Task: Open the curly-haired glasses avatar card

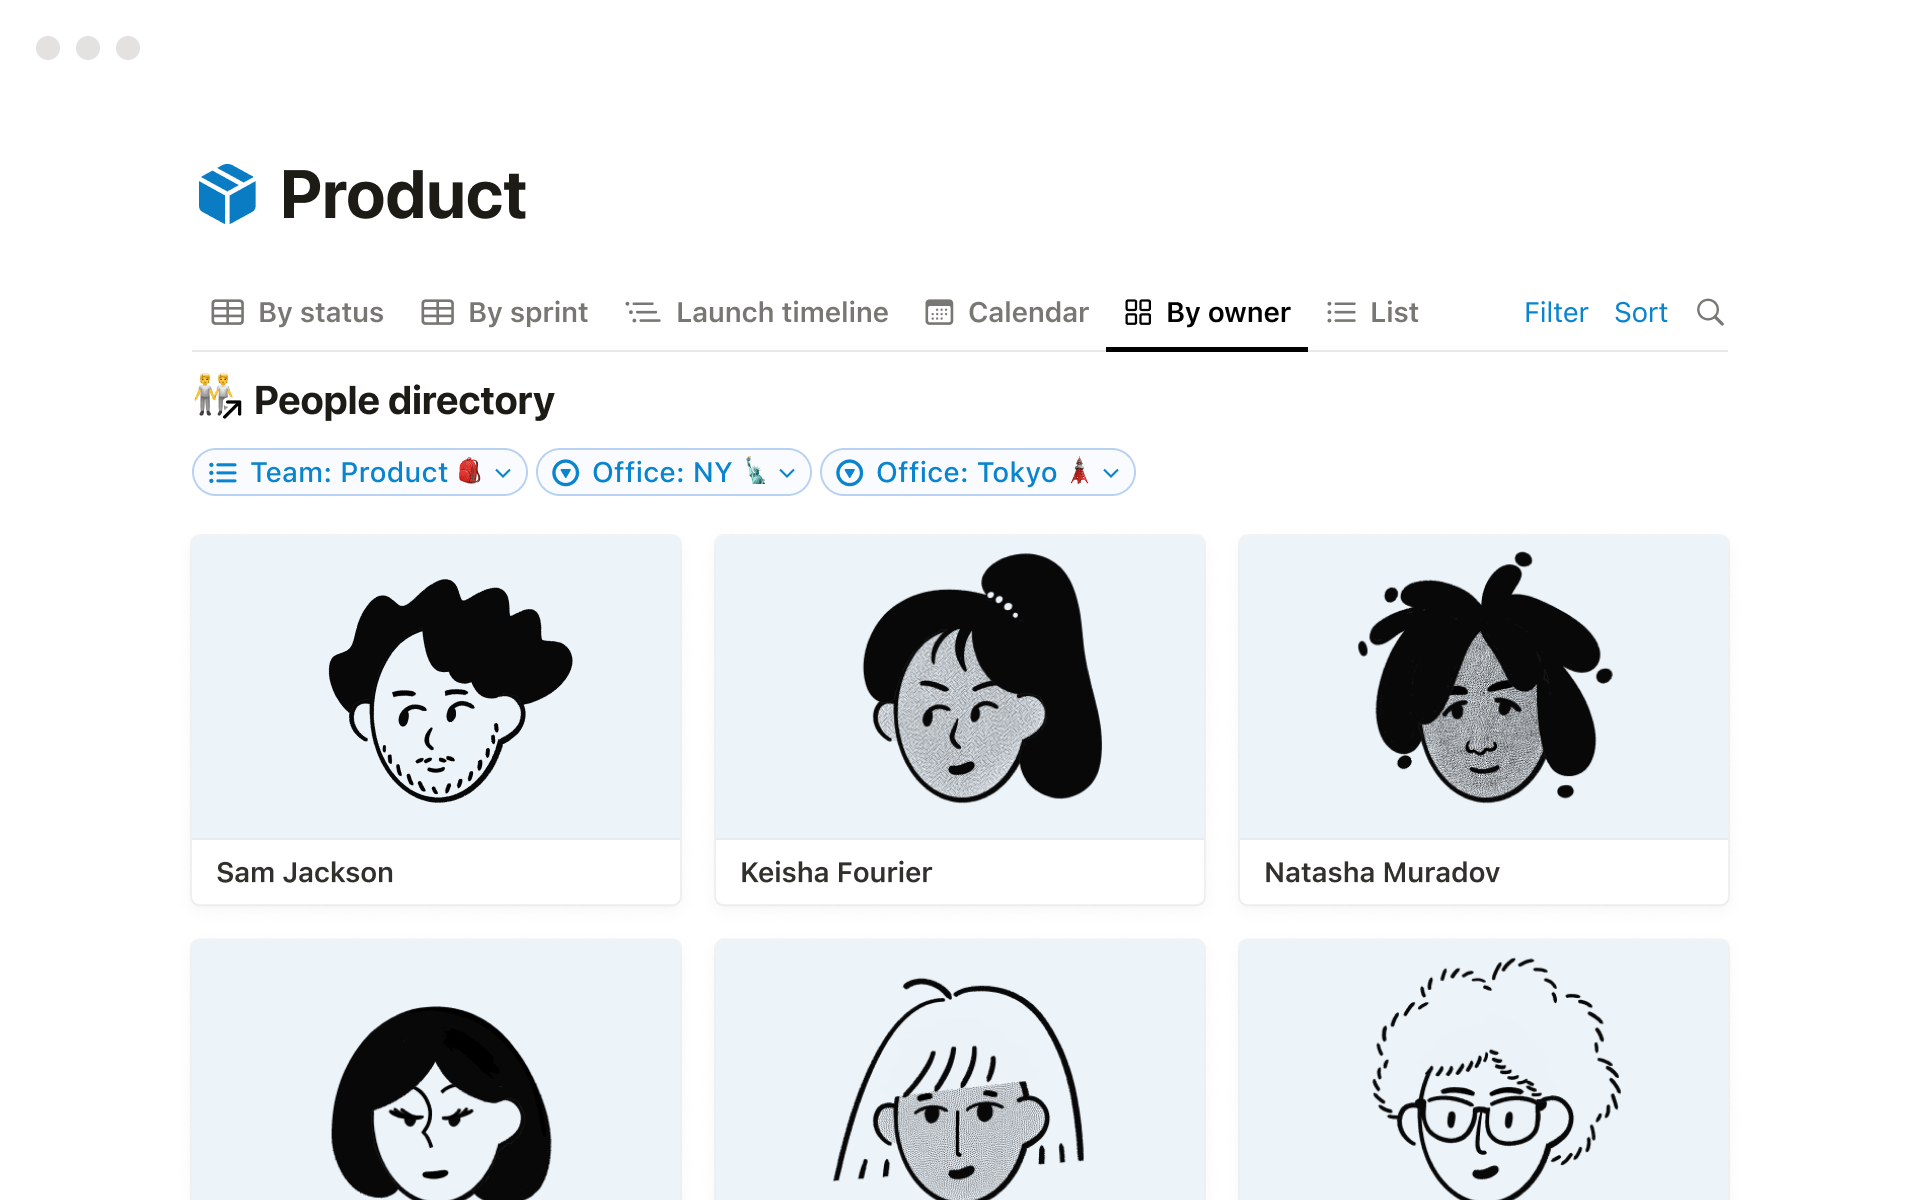Action: point(1483,1070)
